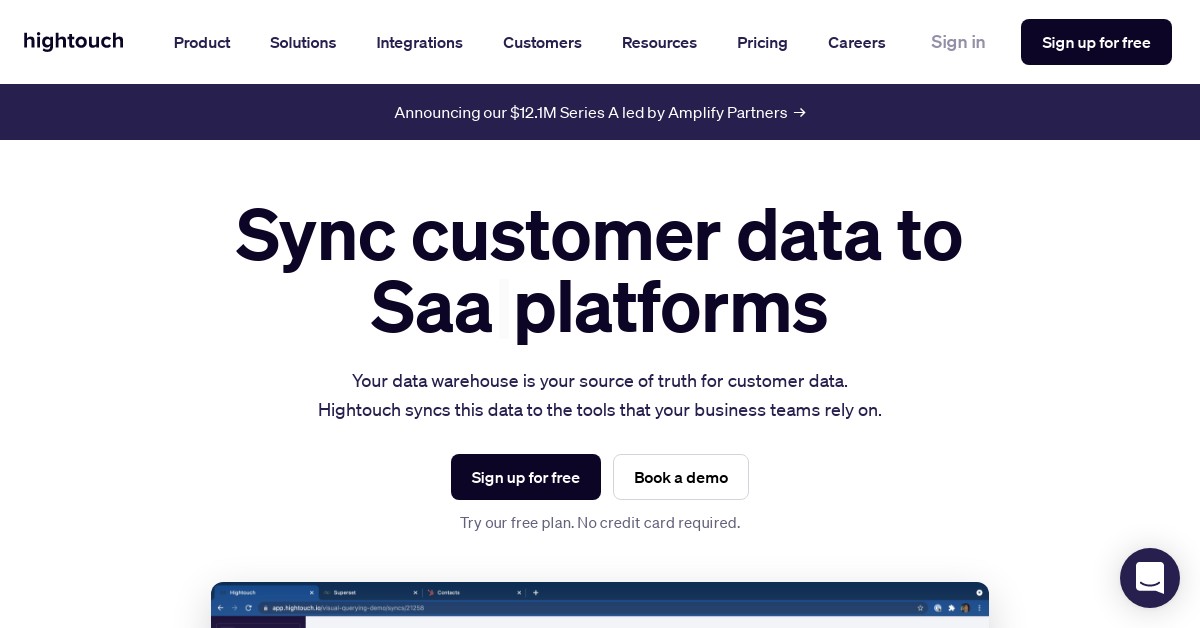Click the Sign in link
Screen dimensions: 1200x628
pos(958,42)
